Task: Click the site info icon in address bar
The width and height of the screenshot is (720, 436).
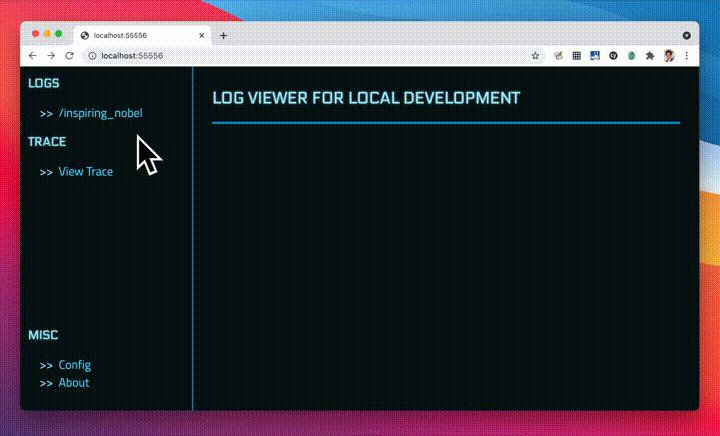Action: click(x=92, y=56)
